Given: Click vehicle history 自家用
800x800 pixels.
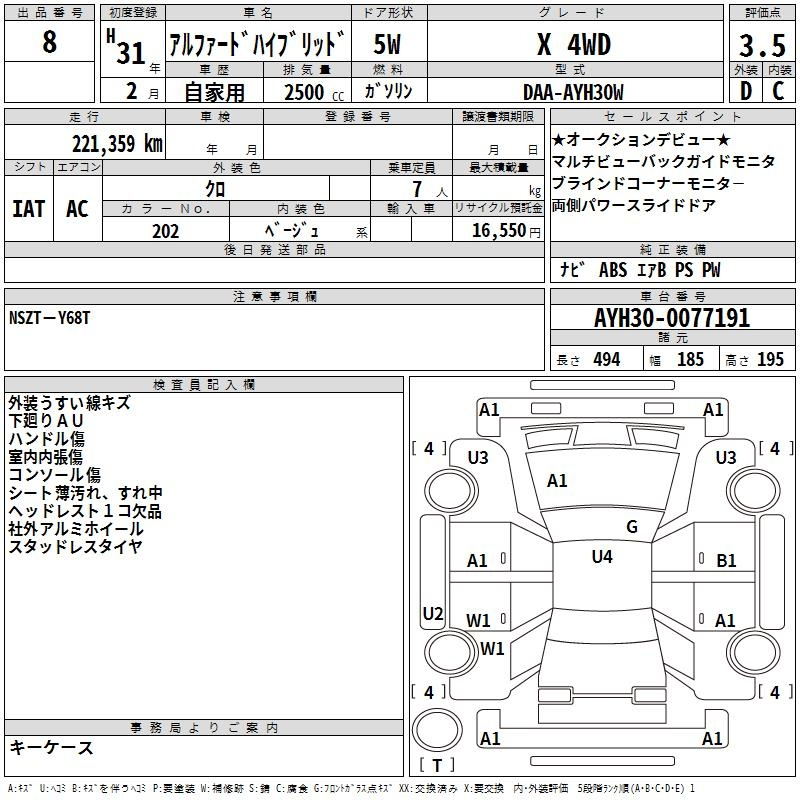Looking at the screenshot, I should coord(214,92).
